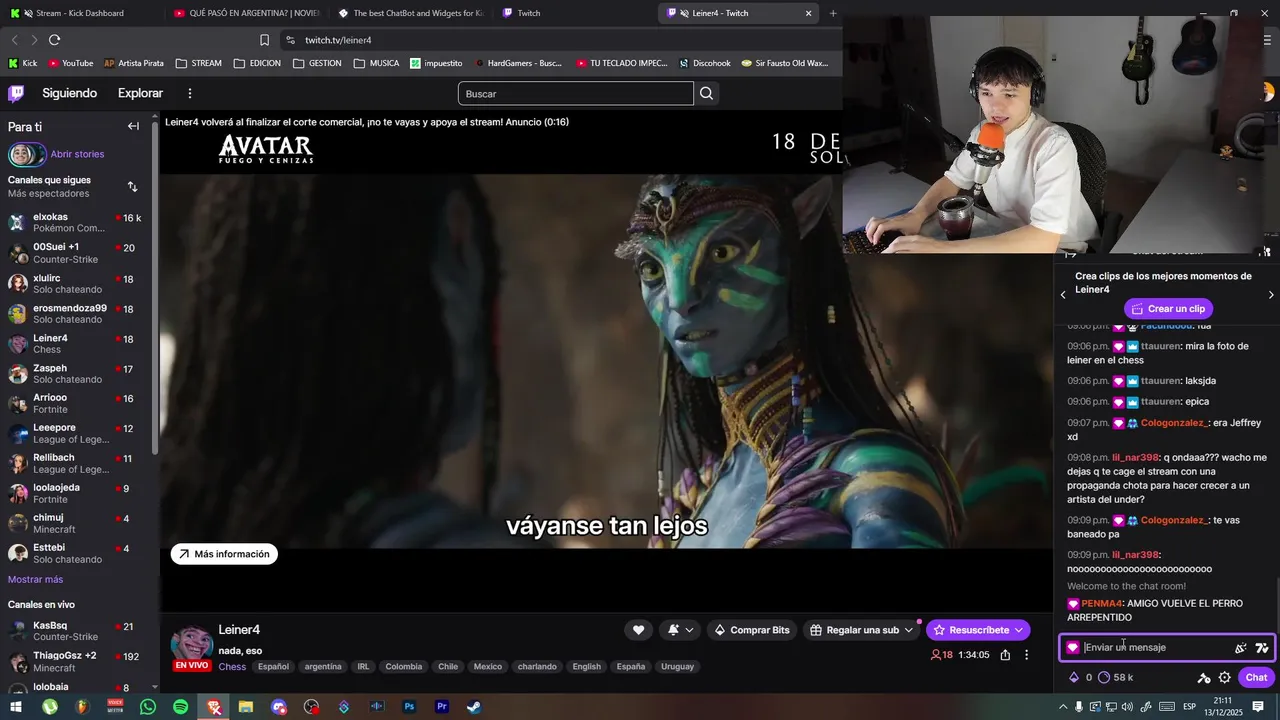Open the Windows Start menu
The height and width of the screenshot is (720, 1280).
(16, 707)
